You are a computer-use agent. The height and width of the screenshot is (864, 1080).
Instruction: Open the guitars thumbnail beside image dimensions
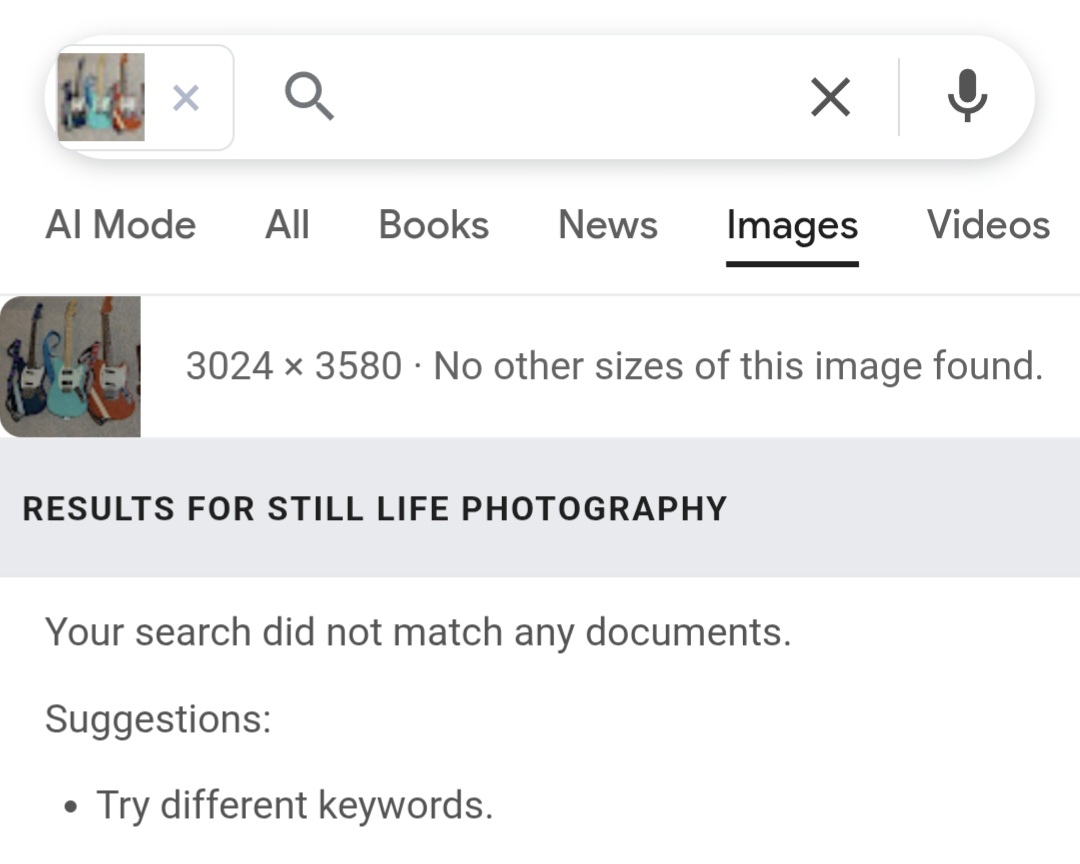tap(70, 366)
